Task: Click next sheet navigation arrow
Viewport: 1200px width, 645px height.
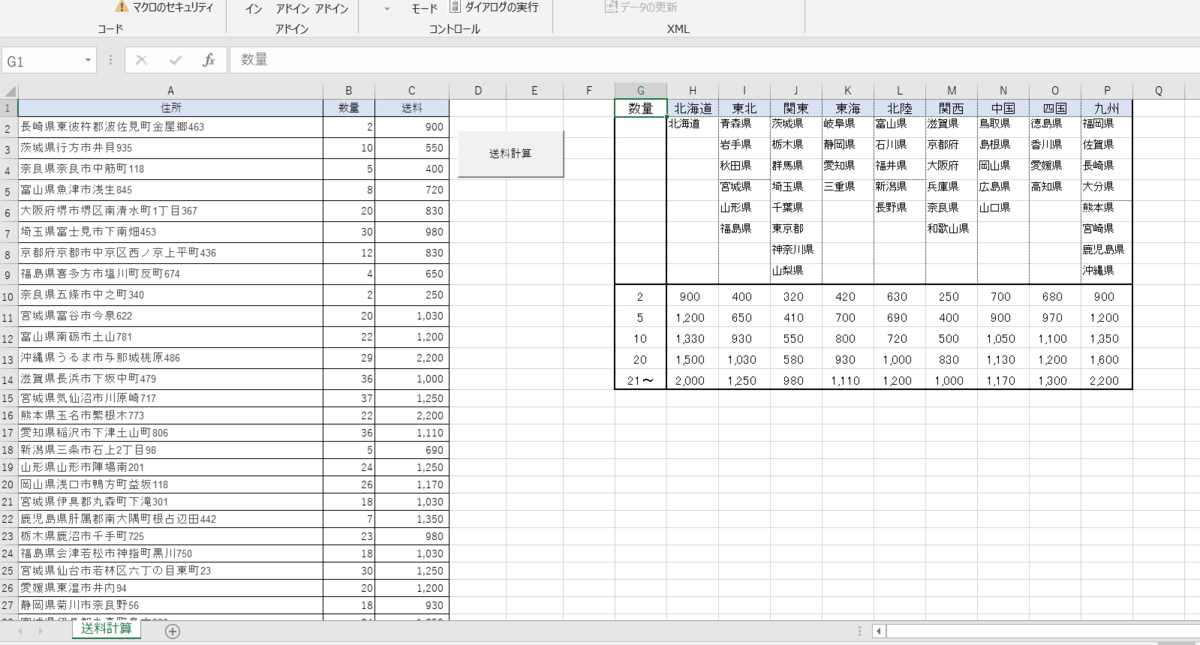Action: [40, 631]
